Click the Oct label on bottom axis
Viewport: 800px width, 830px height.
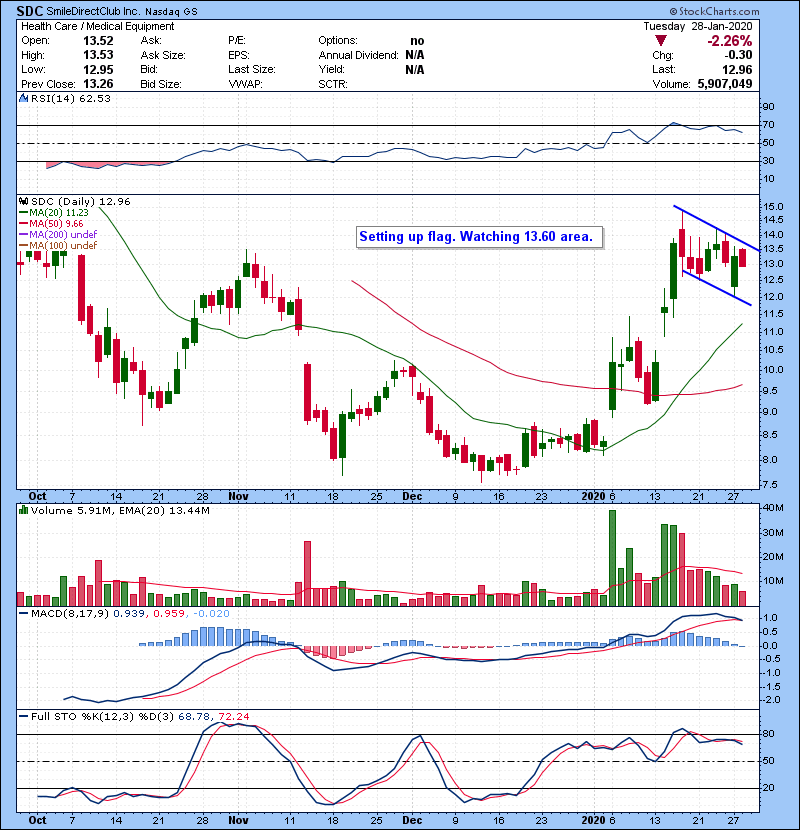click(37, 820)
